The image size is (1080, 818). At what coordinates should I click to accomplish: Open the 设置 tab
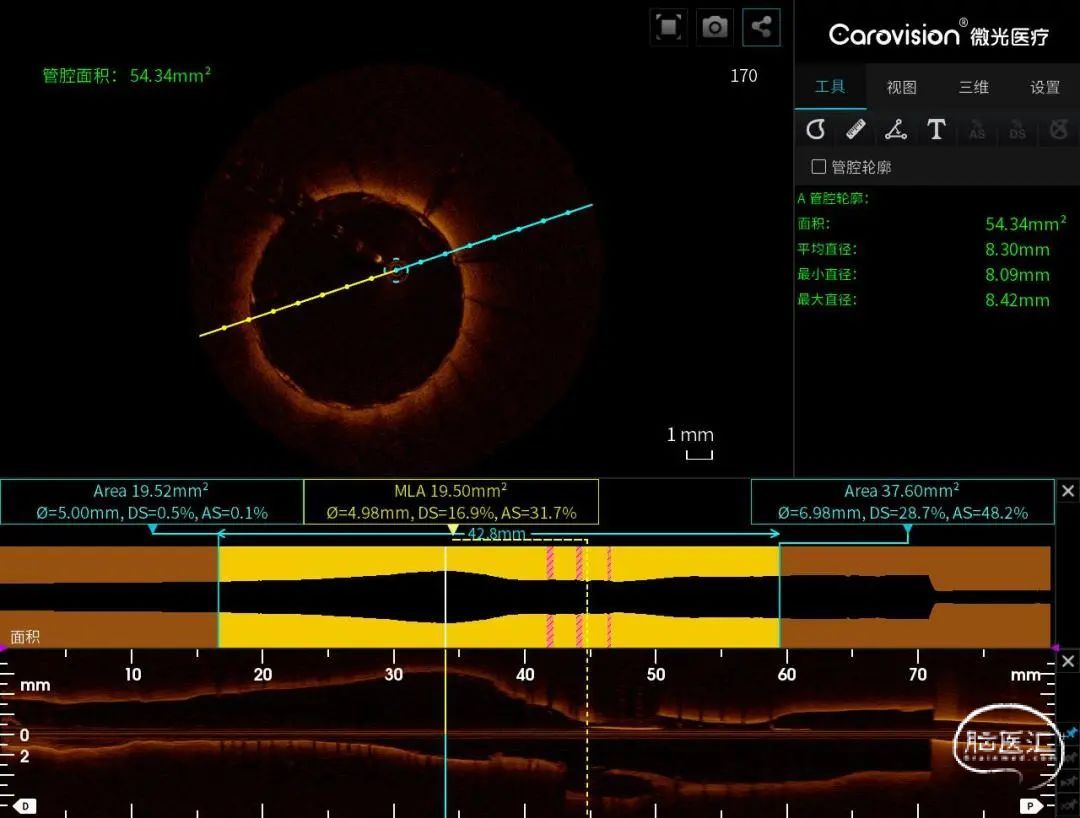tap(1045, 88)
